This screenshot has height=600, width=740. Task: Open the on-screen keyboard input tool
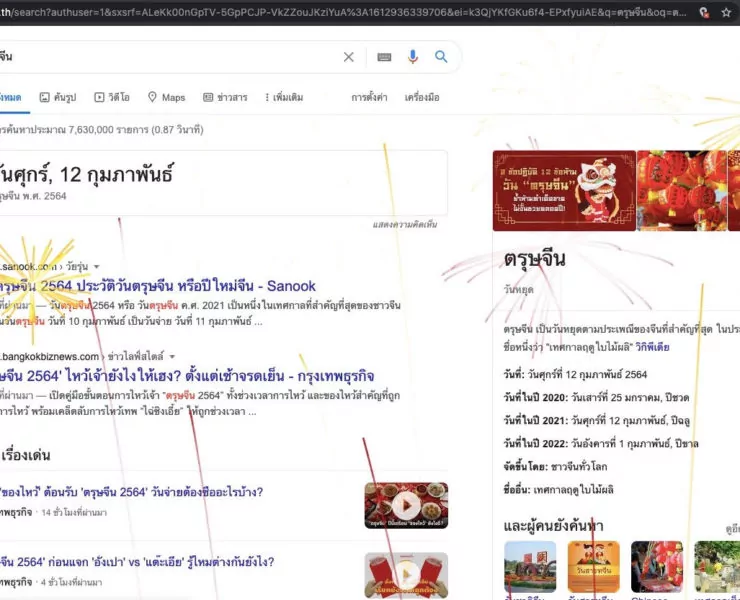pos(384,57)
